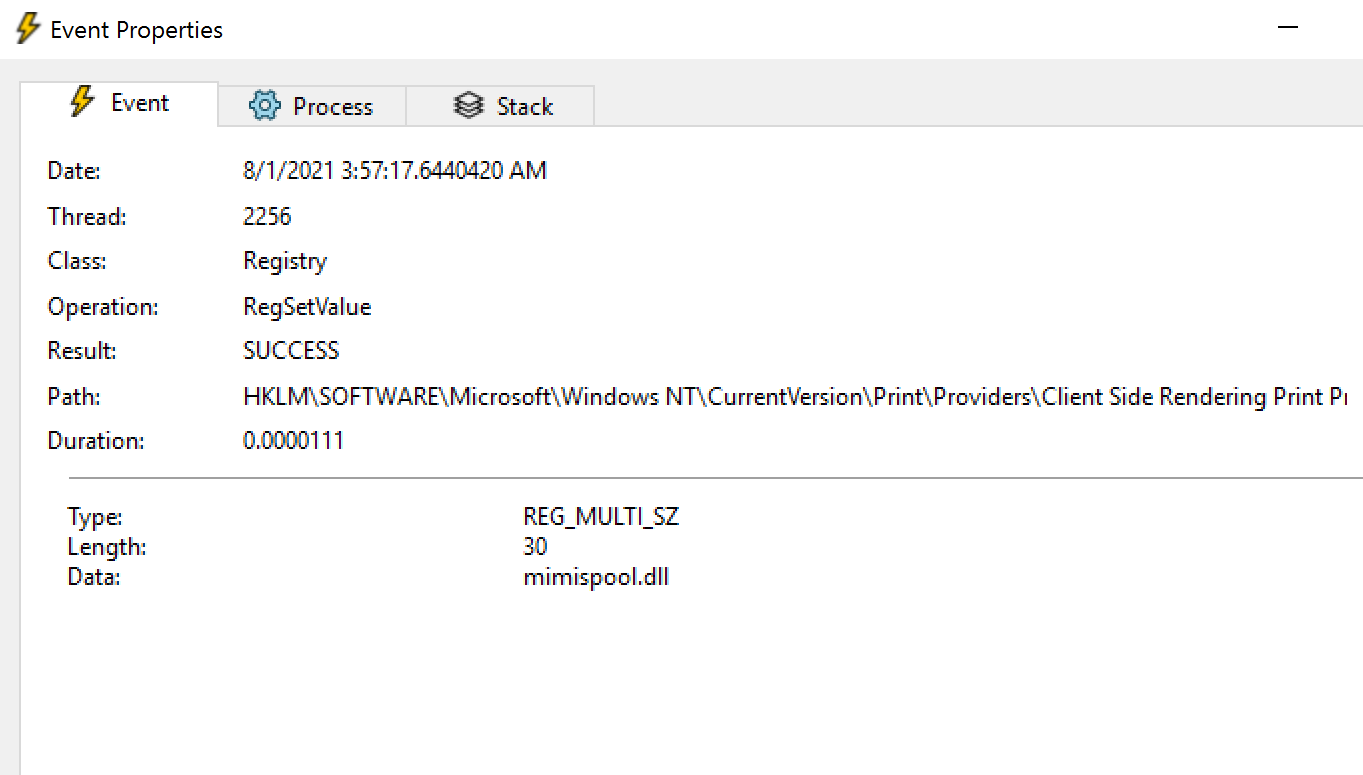Click the Operation value RegSetValue
Screen dimensions: 1363x775
(307, 307)
